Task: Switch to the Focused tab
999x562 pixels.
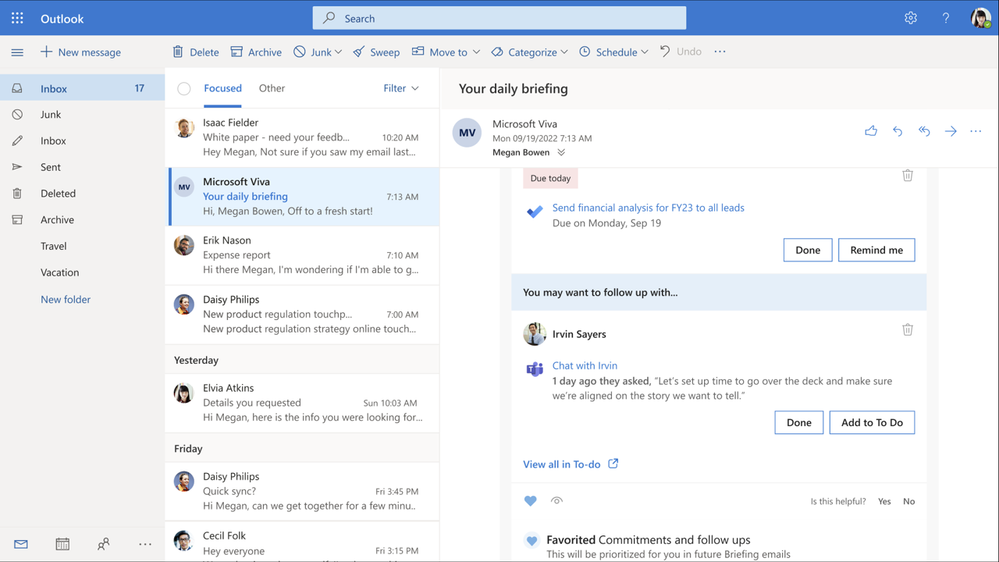Action: point(222,89)
